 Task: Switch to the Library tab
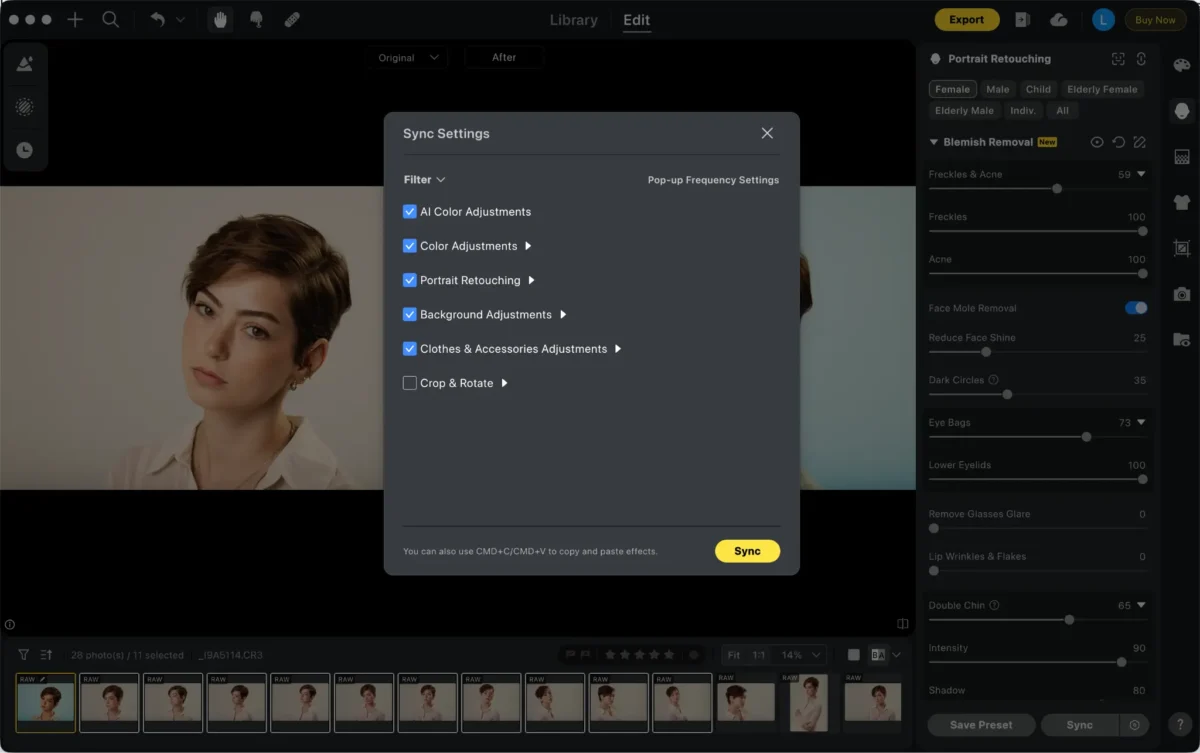[573, 20]
